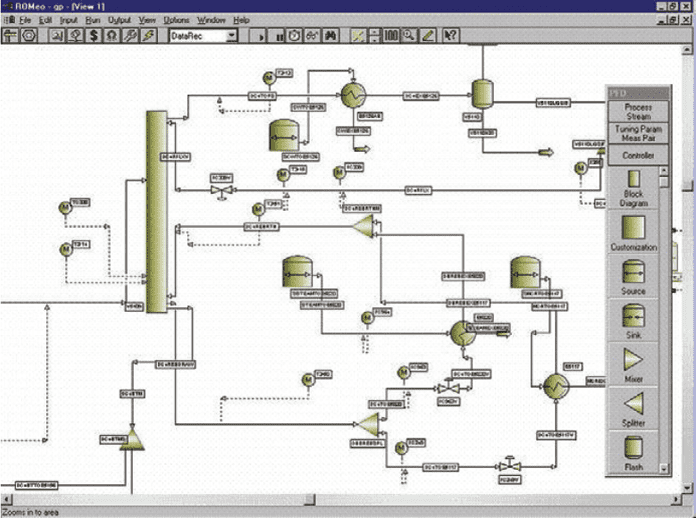The height and width of the screenshot is (518, 696).
Task: Click the dollar sign economics toolbar icon
Action: (x=93, y=35)
